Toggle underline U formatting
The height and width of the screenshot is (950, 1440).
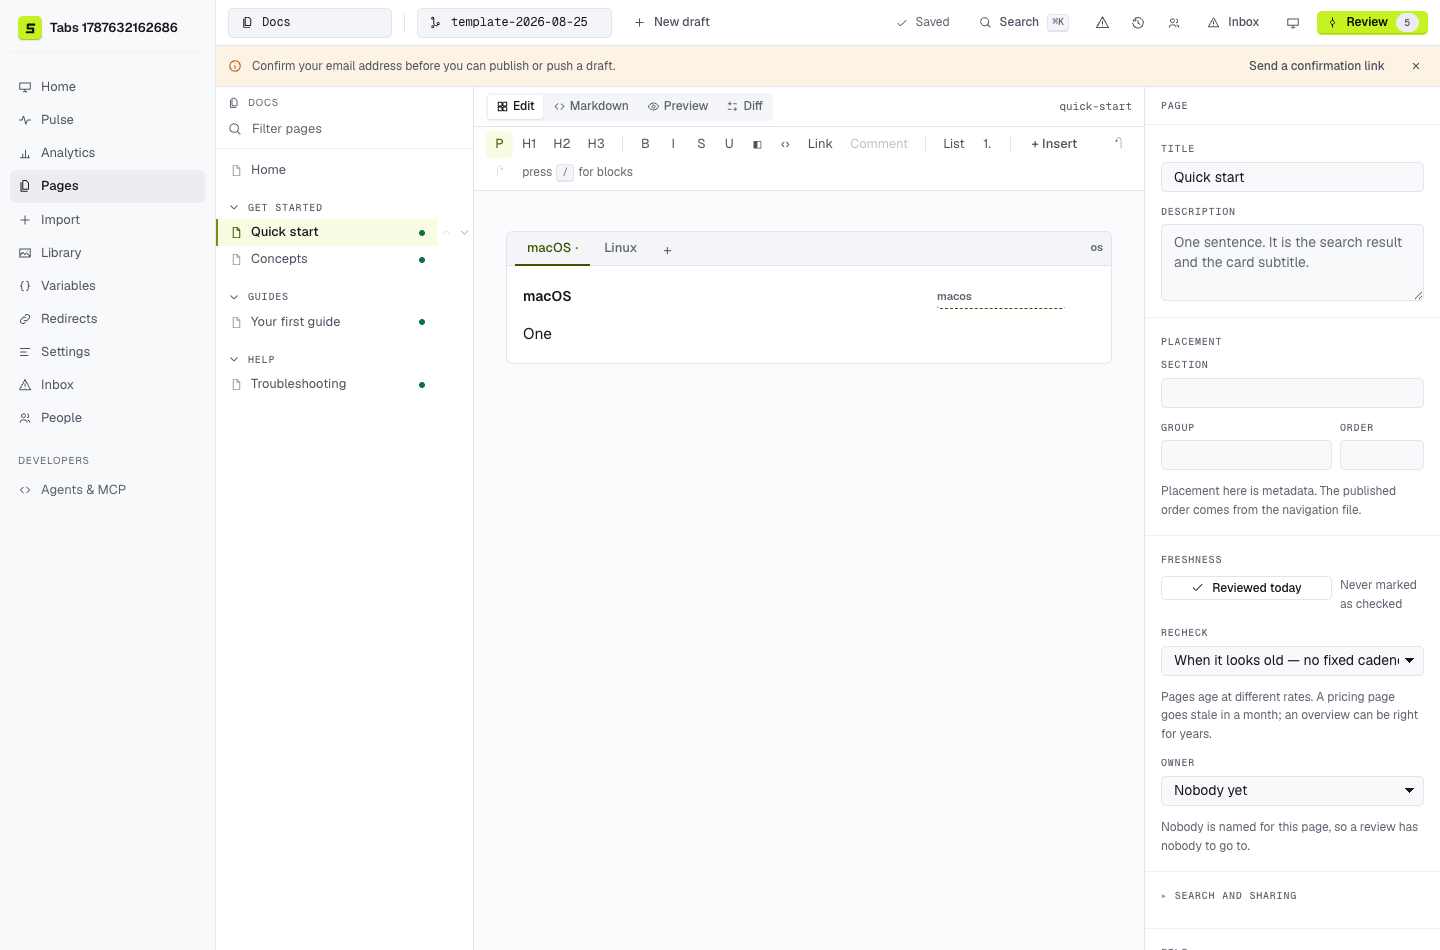click(x=729, y=144)
